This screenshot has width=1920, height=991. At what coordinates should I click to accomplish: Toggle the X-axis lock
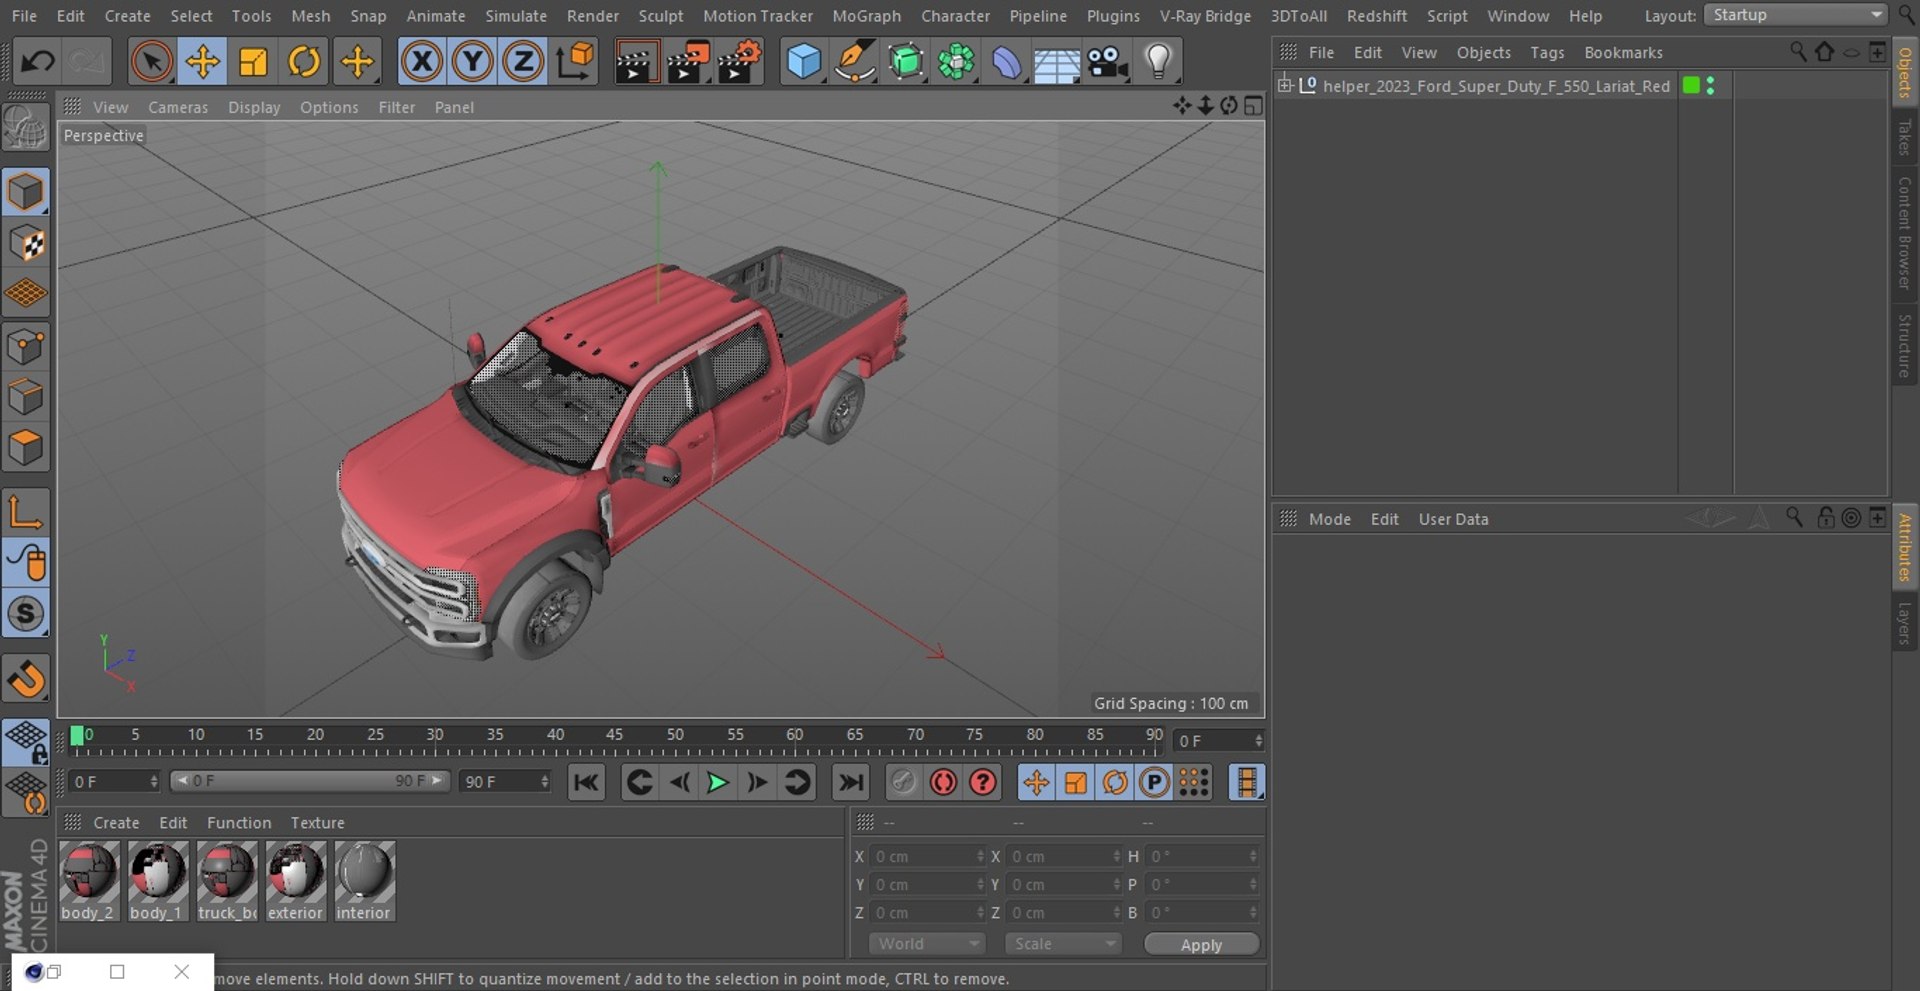[x=422, y=62]
